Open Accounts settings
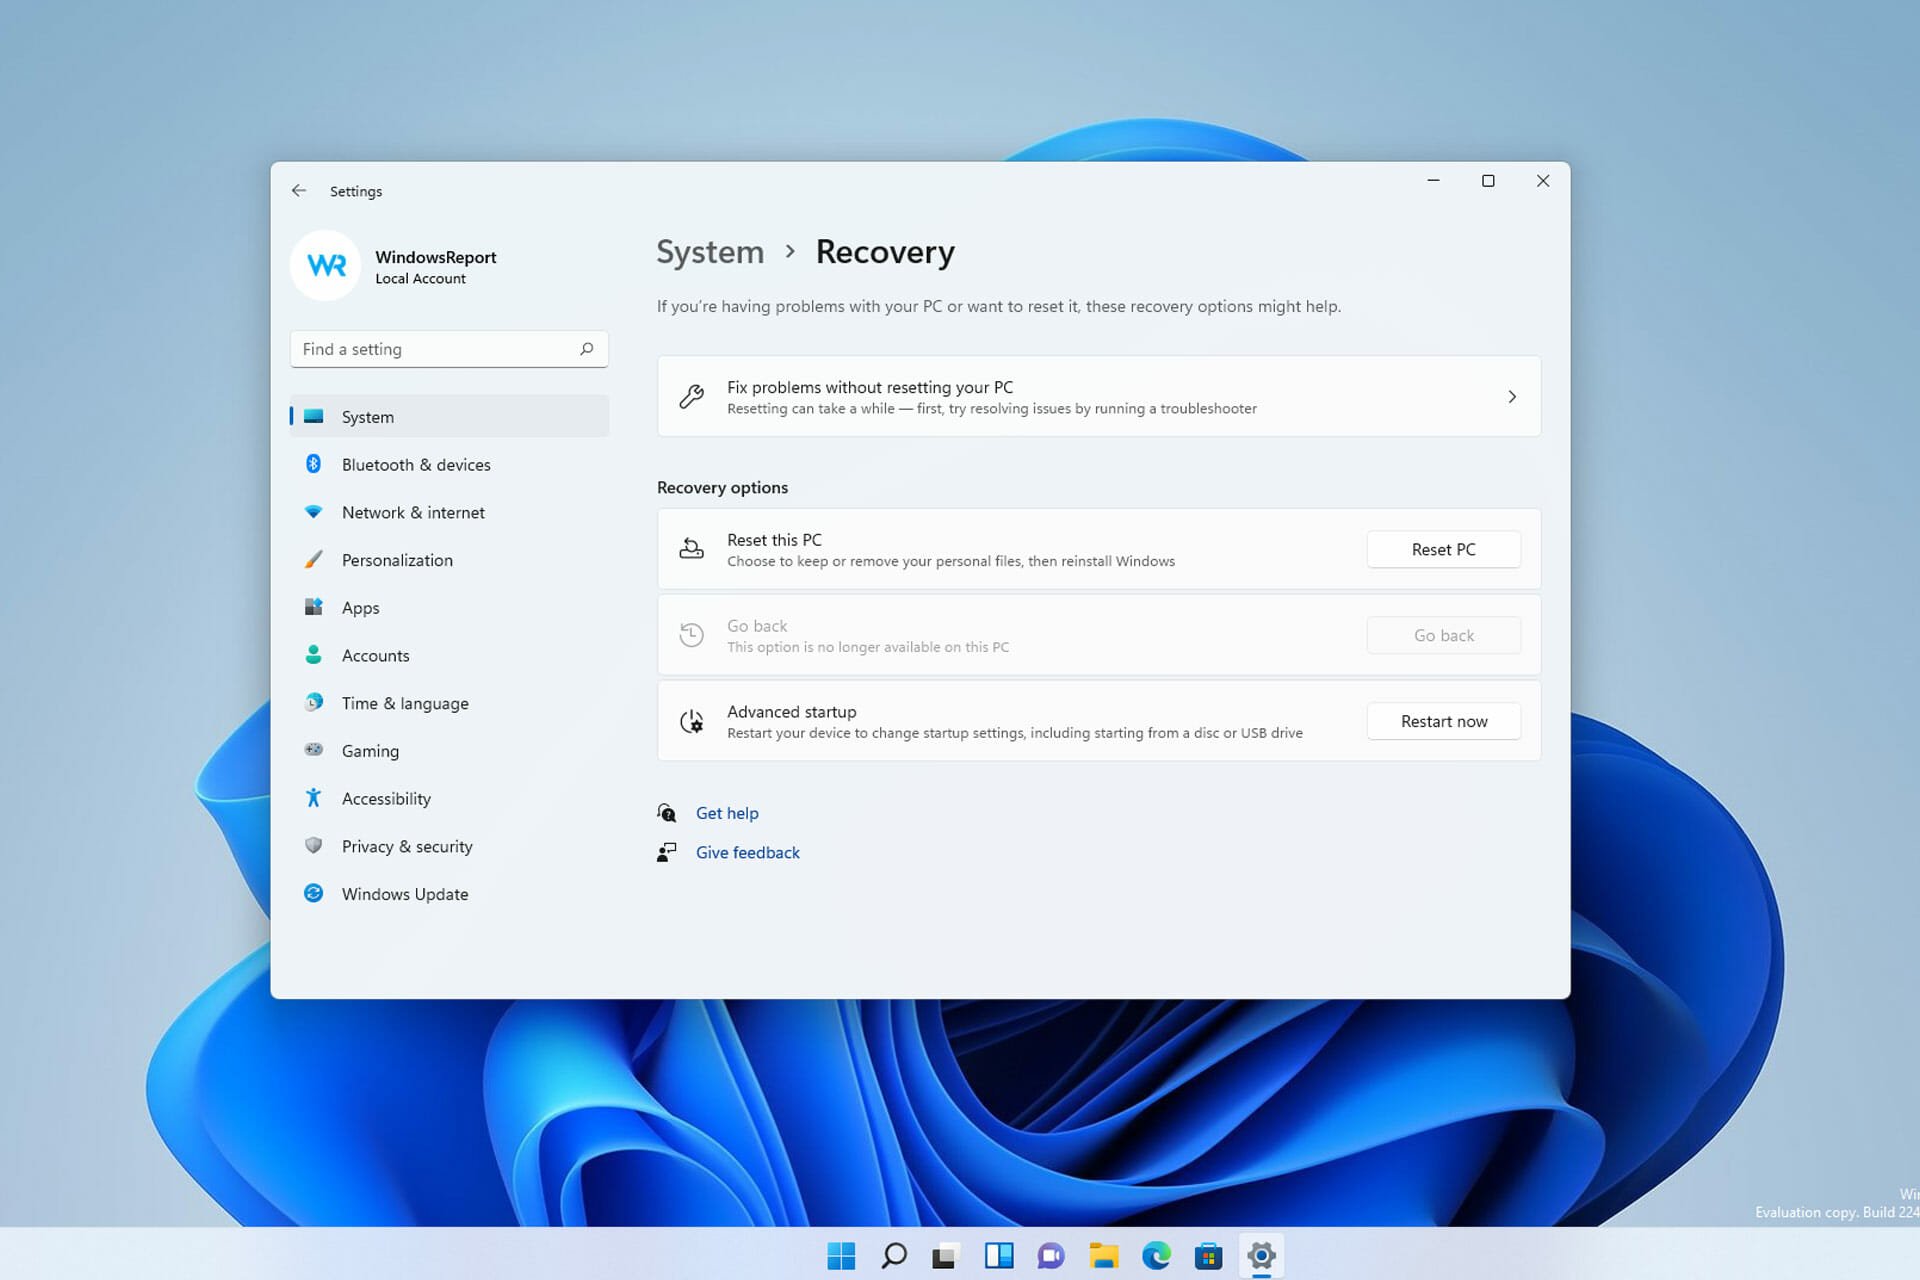1920x1280 pixels. click(x=449, y=655)
